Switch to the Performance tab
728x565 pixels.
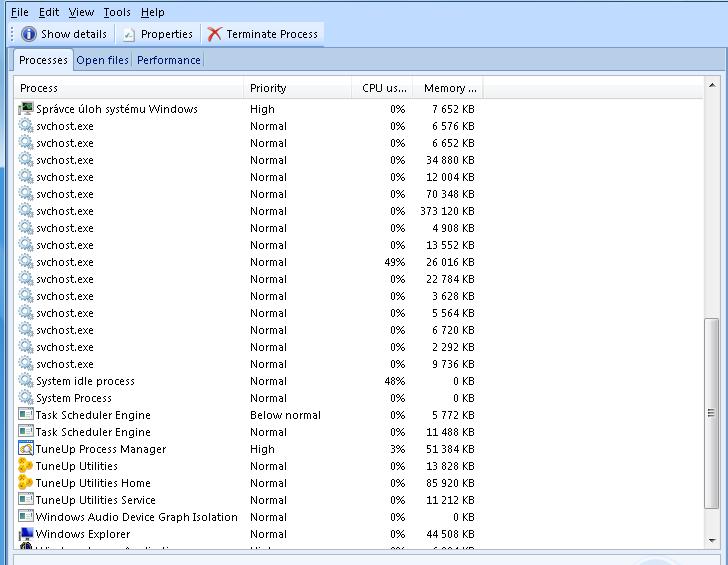pyautogui.click(x=169, y=60)
